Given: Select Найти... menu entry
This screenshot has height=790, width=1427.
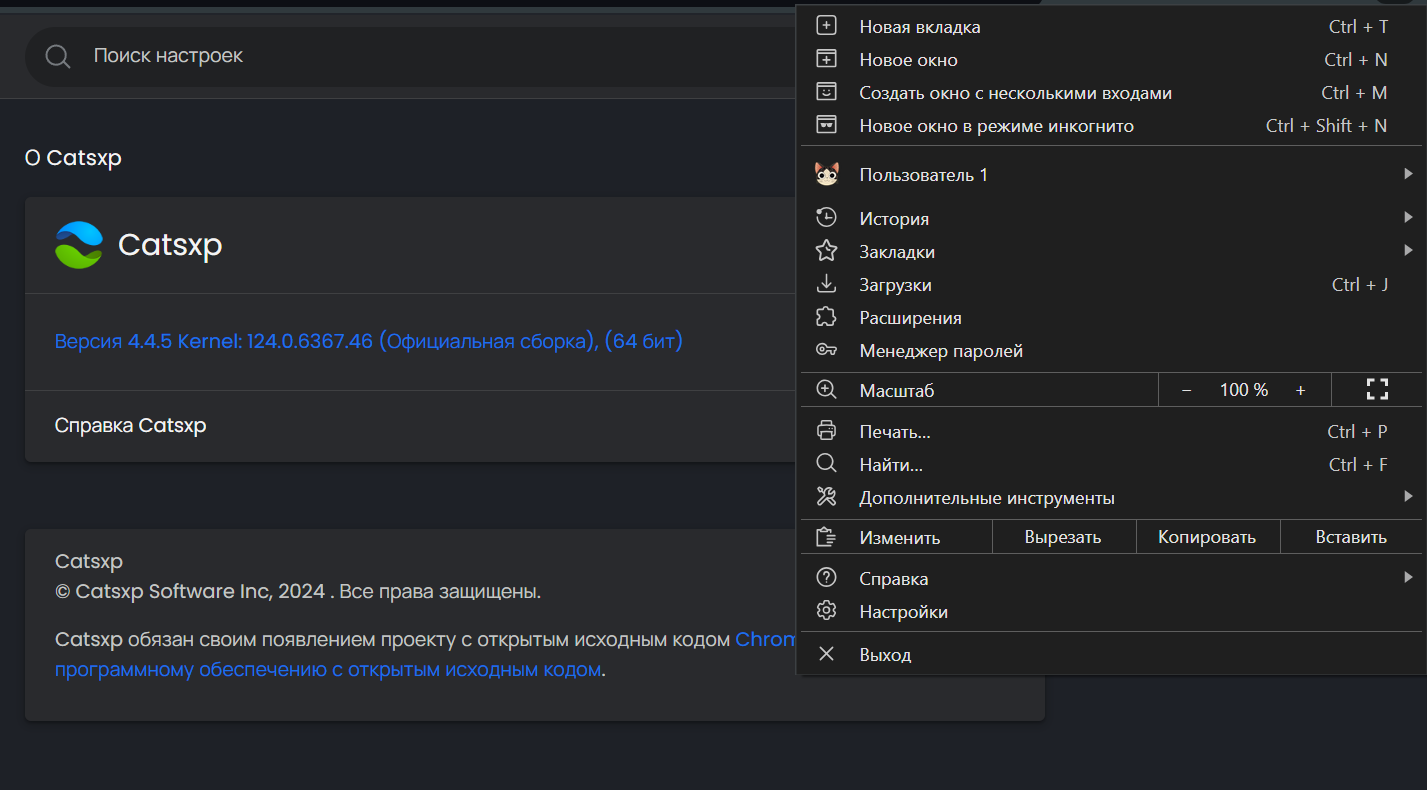Looking at the screenshot, I should [x=1111, y=465].
